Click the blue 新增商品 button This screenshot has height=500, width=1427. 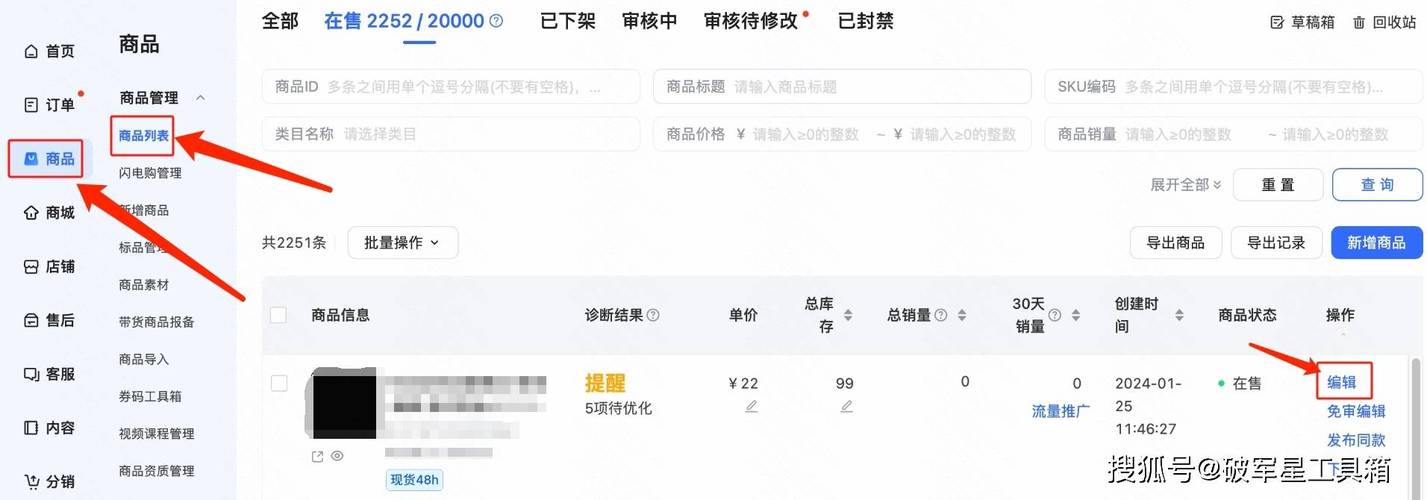coord(1375,242)
